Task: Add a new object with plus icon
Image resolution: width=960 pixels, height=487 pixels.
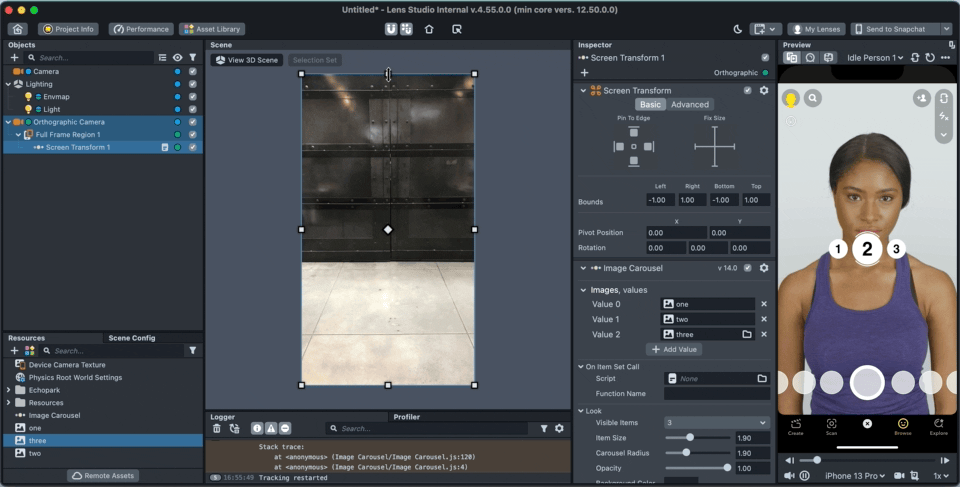Action: [14, 58]
